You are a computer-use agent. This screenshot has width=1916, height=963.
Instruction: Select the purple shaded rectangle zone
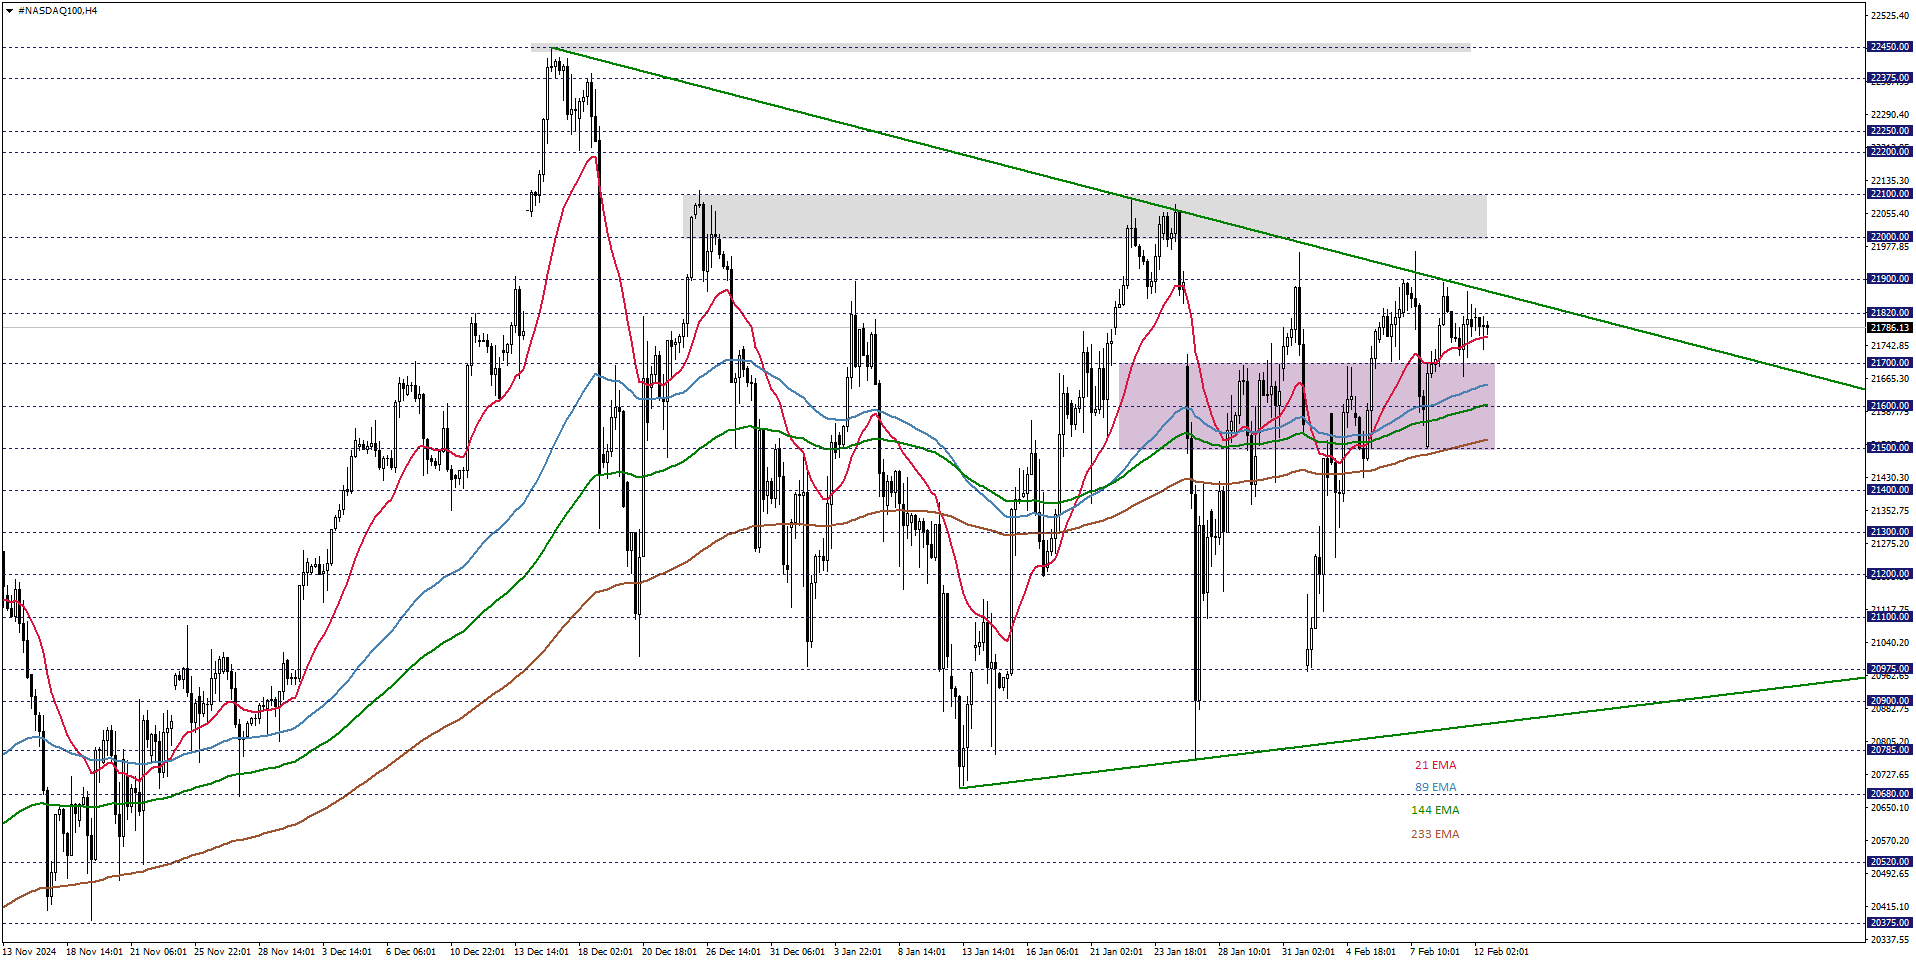click(1307, 405)
